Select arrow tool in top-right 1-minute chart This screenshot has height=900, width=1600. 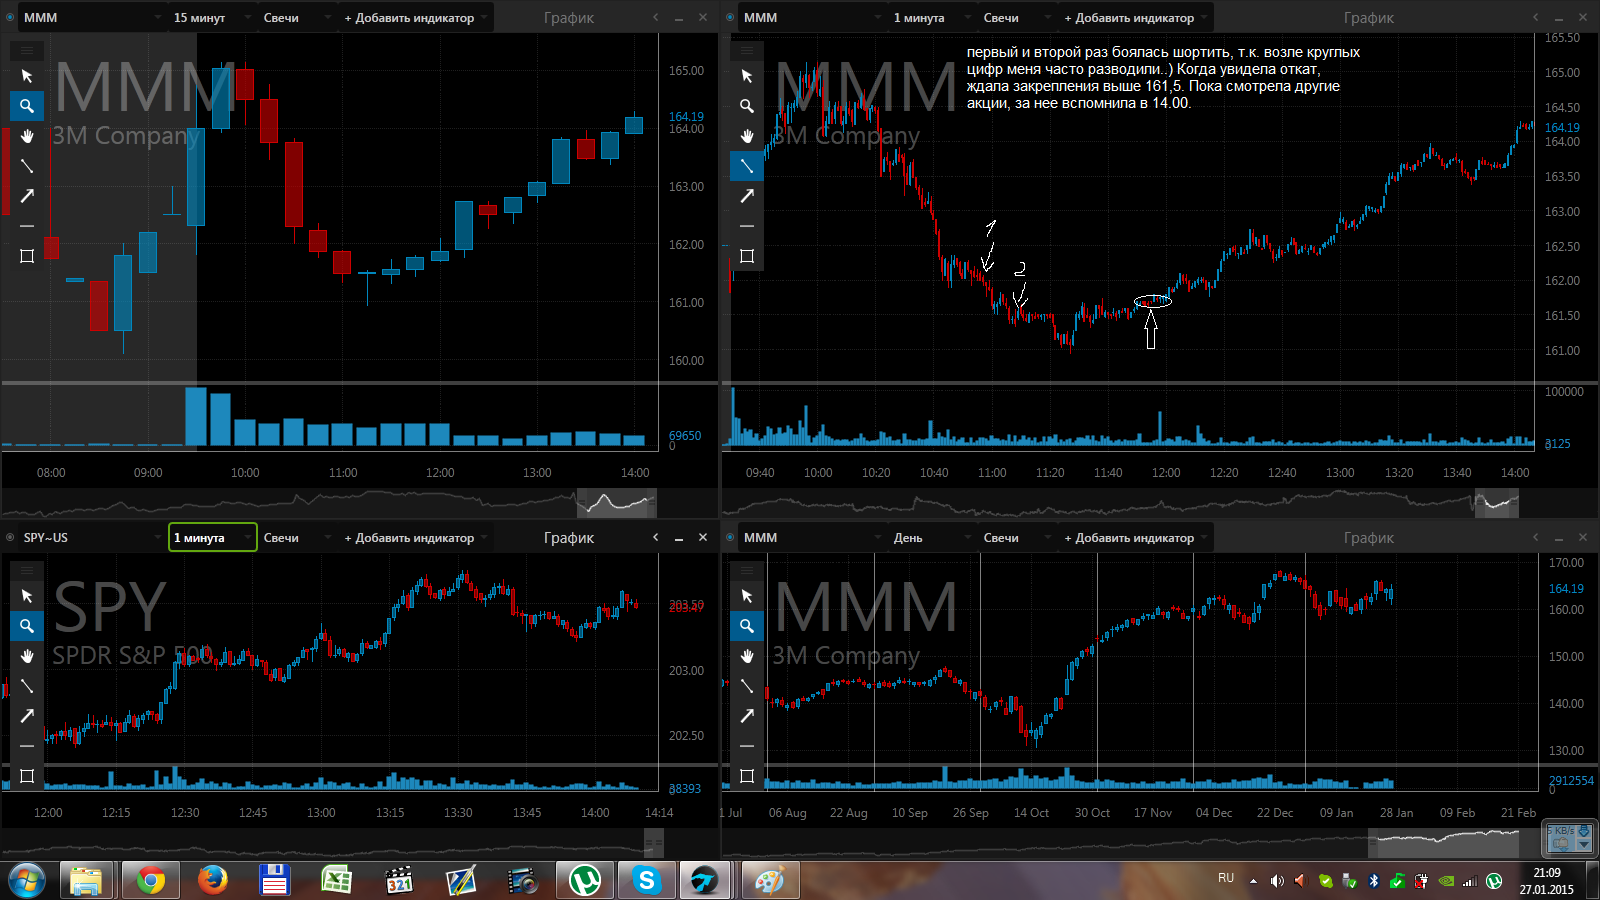[x=747, y=196]
